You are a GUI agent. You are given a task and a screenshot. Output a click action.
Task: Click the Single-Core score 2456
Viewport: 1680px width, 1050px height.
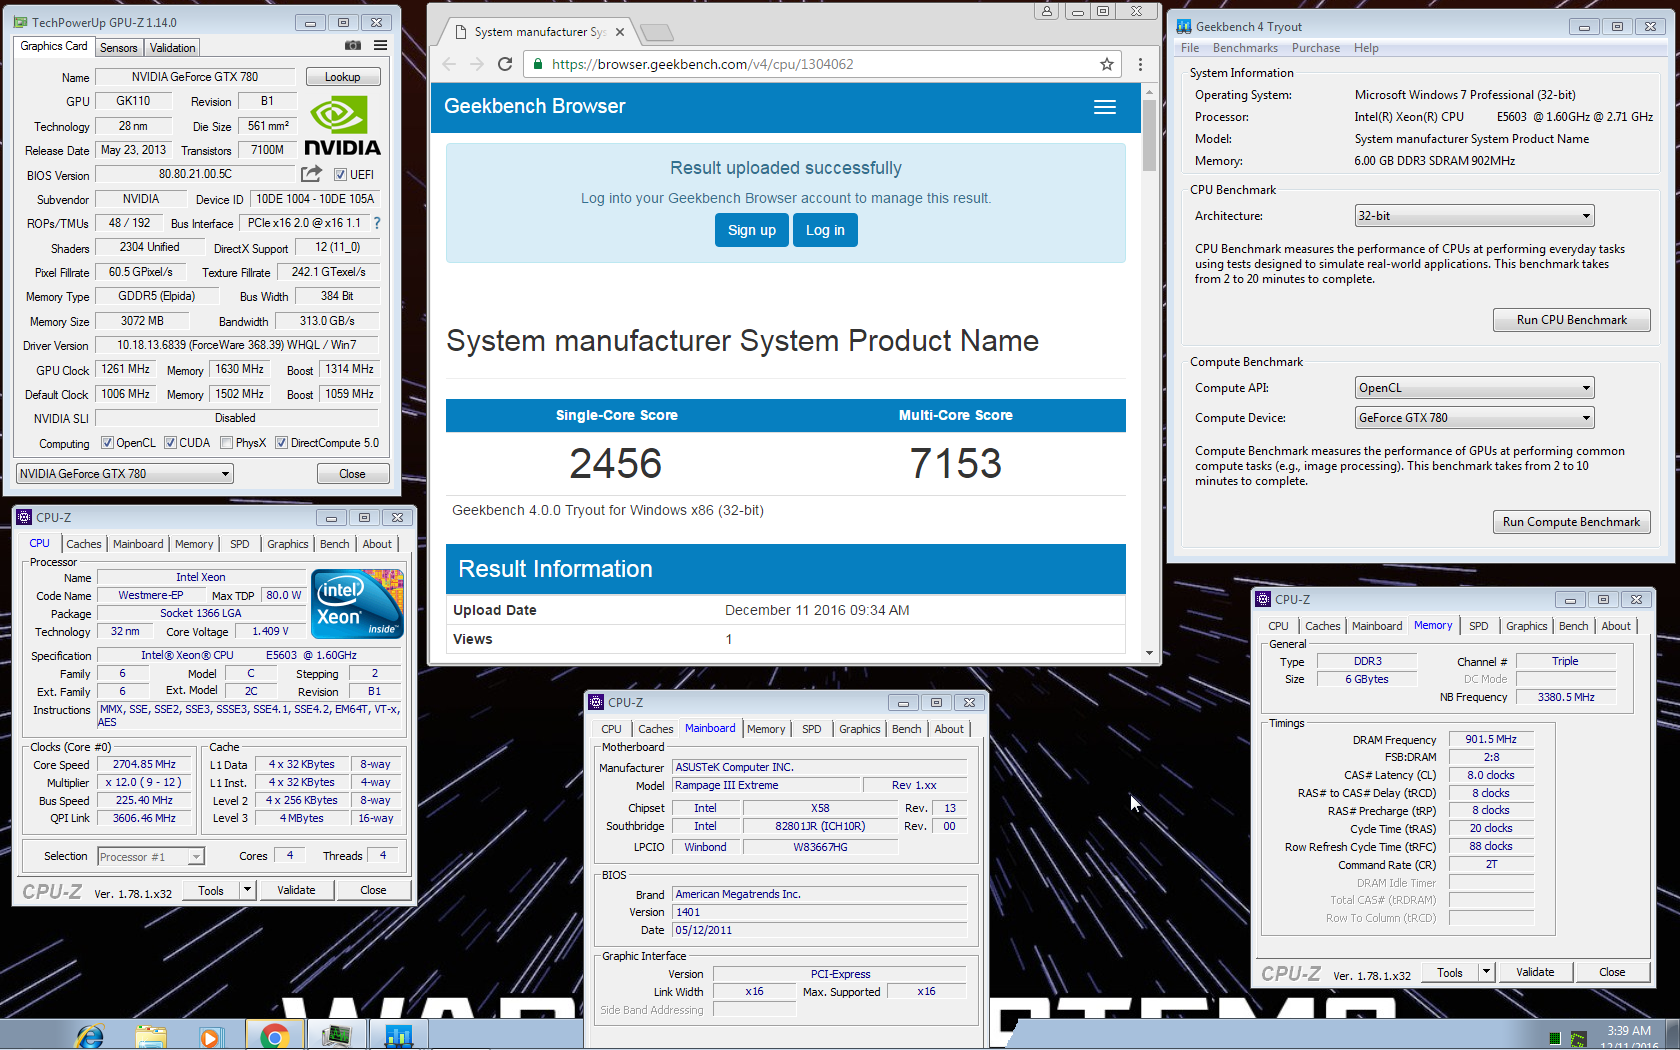(616, 463)
